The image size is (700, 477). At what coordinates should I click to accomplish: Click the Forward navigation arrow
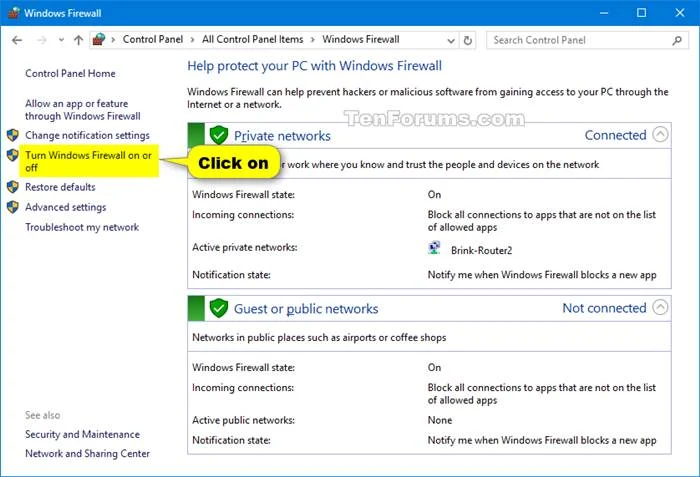click(42, 40)
